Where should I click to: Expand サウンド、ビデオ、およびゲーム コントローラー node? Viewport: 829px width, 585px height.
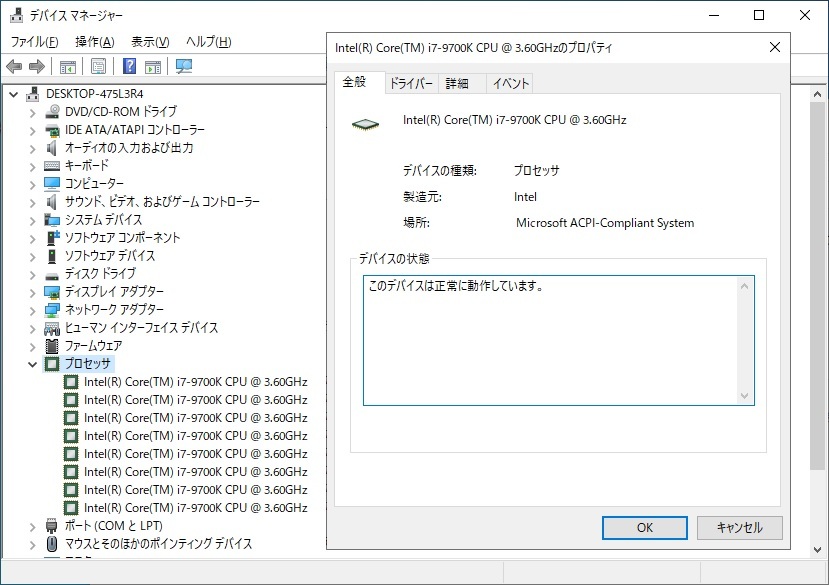(x=33, y=203)
